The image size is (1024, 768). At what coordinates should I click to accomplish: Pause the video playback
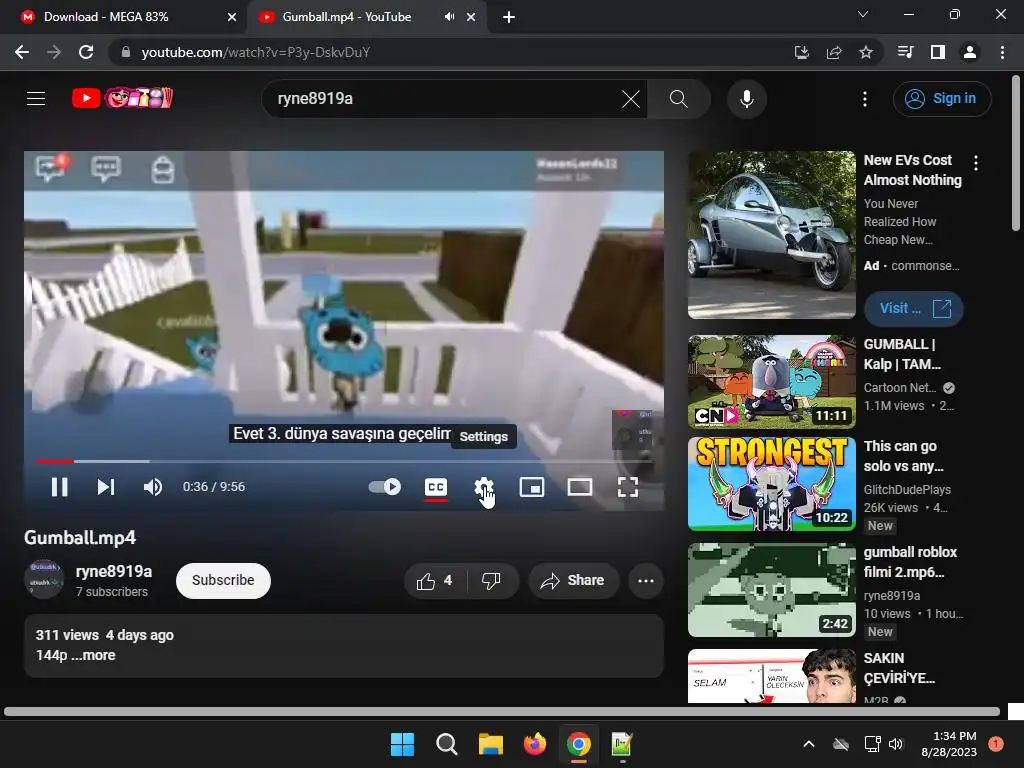pyautogui.click(x=59, y=487)
